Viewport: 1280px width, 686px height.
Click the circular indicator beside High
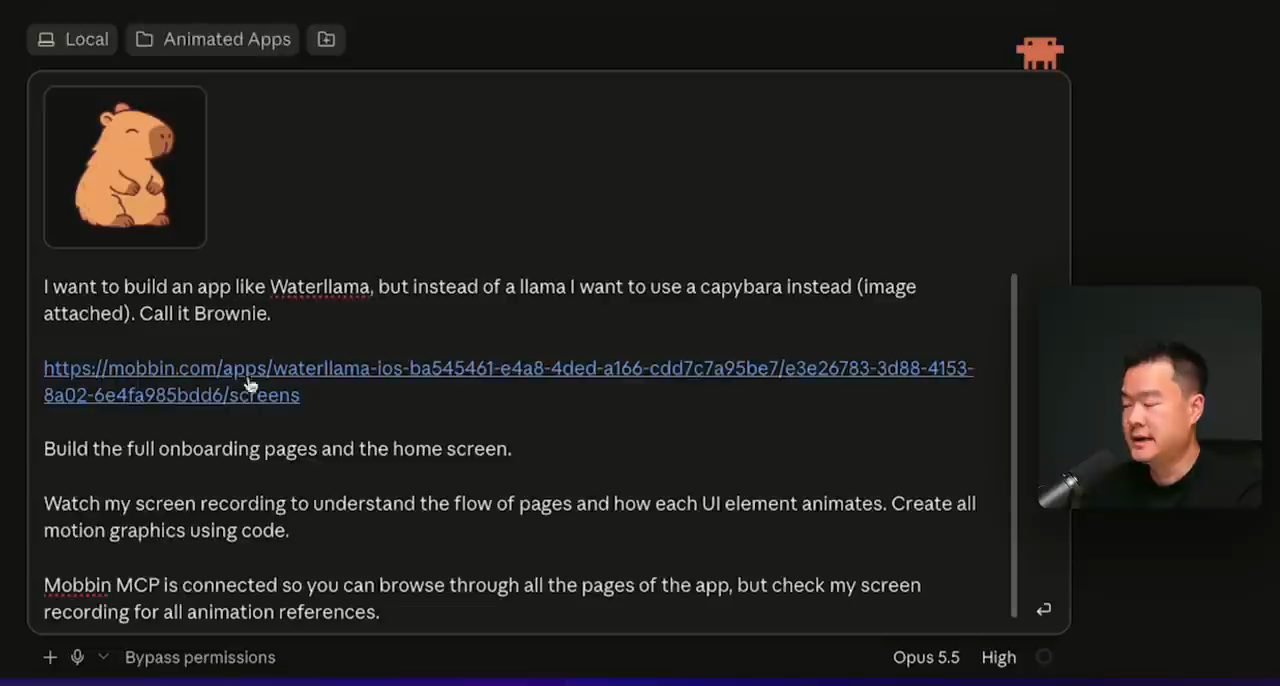coord(1044,657)
